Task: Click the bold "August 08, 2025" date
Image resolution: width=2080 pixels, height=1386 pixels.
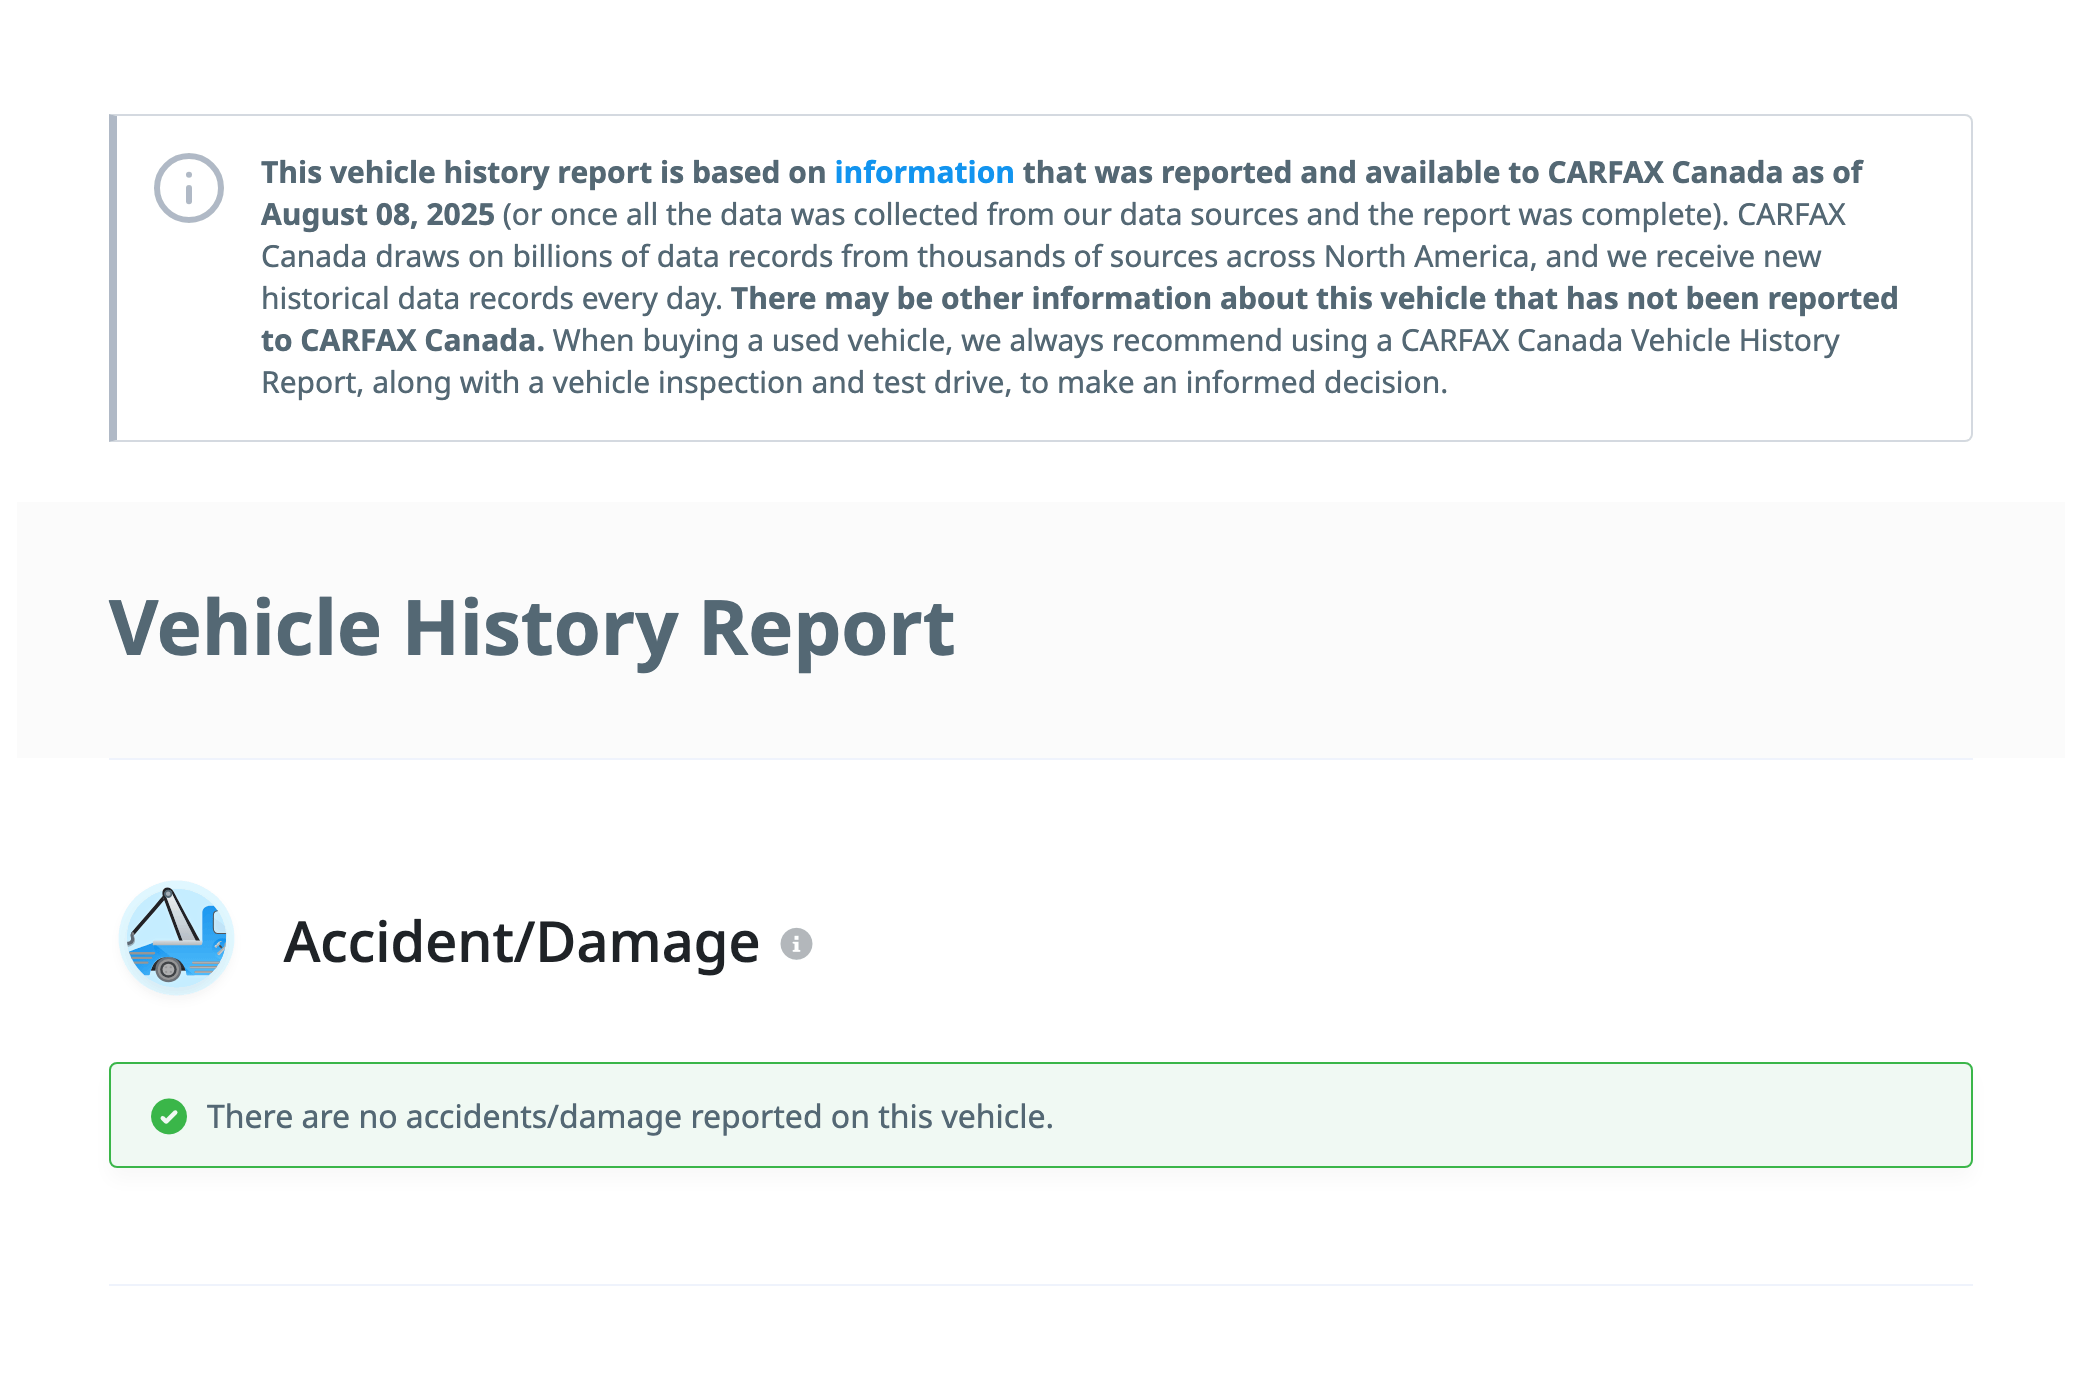Action: point(377,214)
